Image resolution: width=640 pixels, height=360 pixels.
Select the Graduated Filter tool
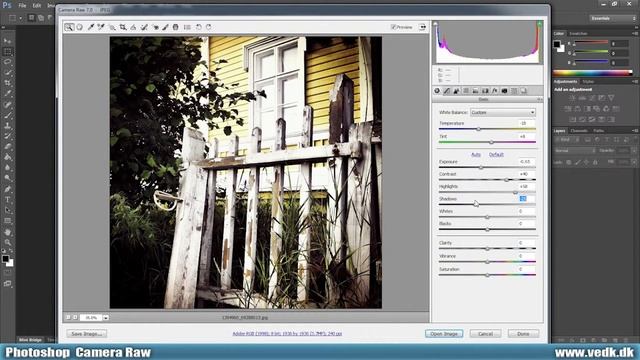point(176,27)
